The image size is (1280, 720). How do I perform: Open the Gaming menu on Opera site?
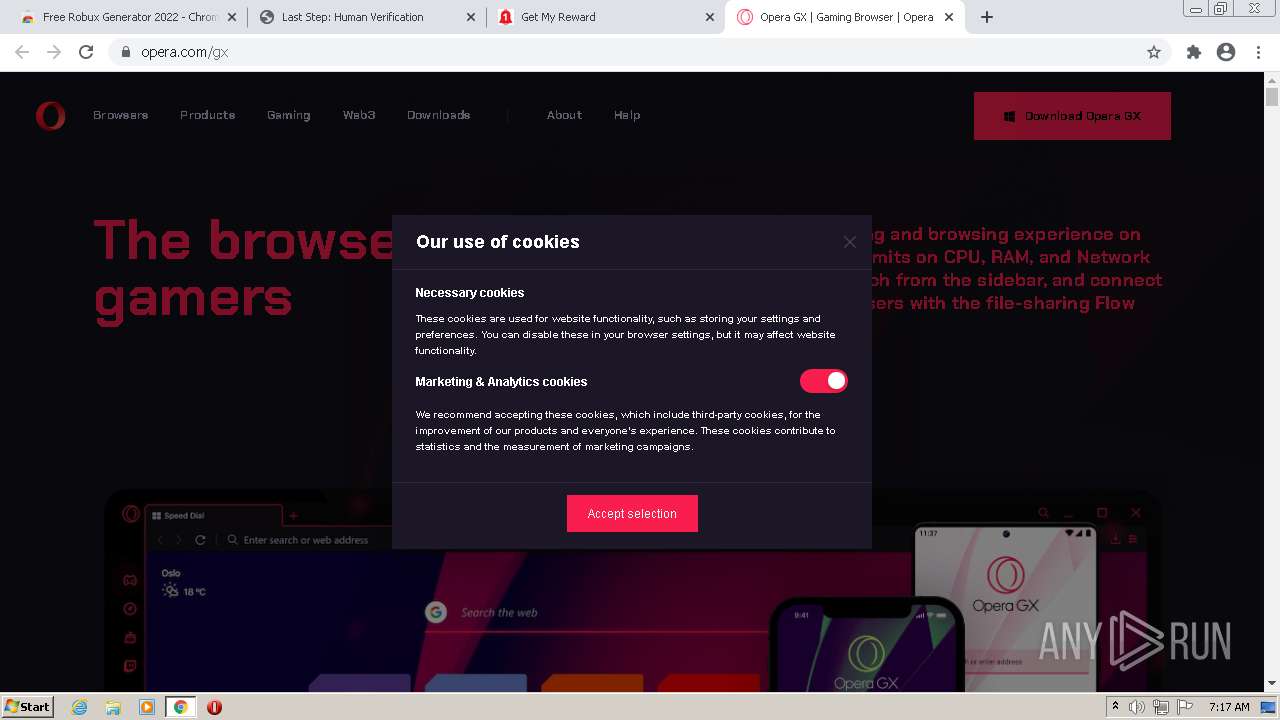pyautogui.click(x=289, y=115)
